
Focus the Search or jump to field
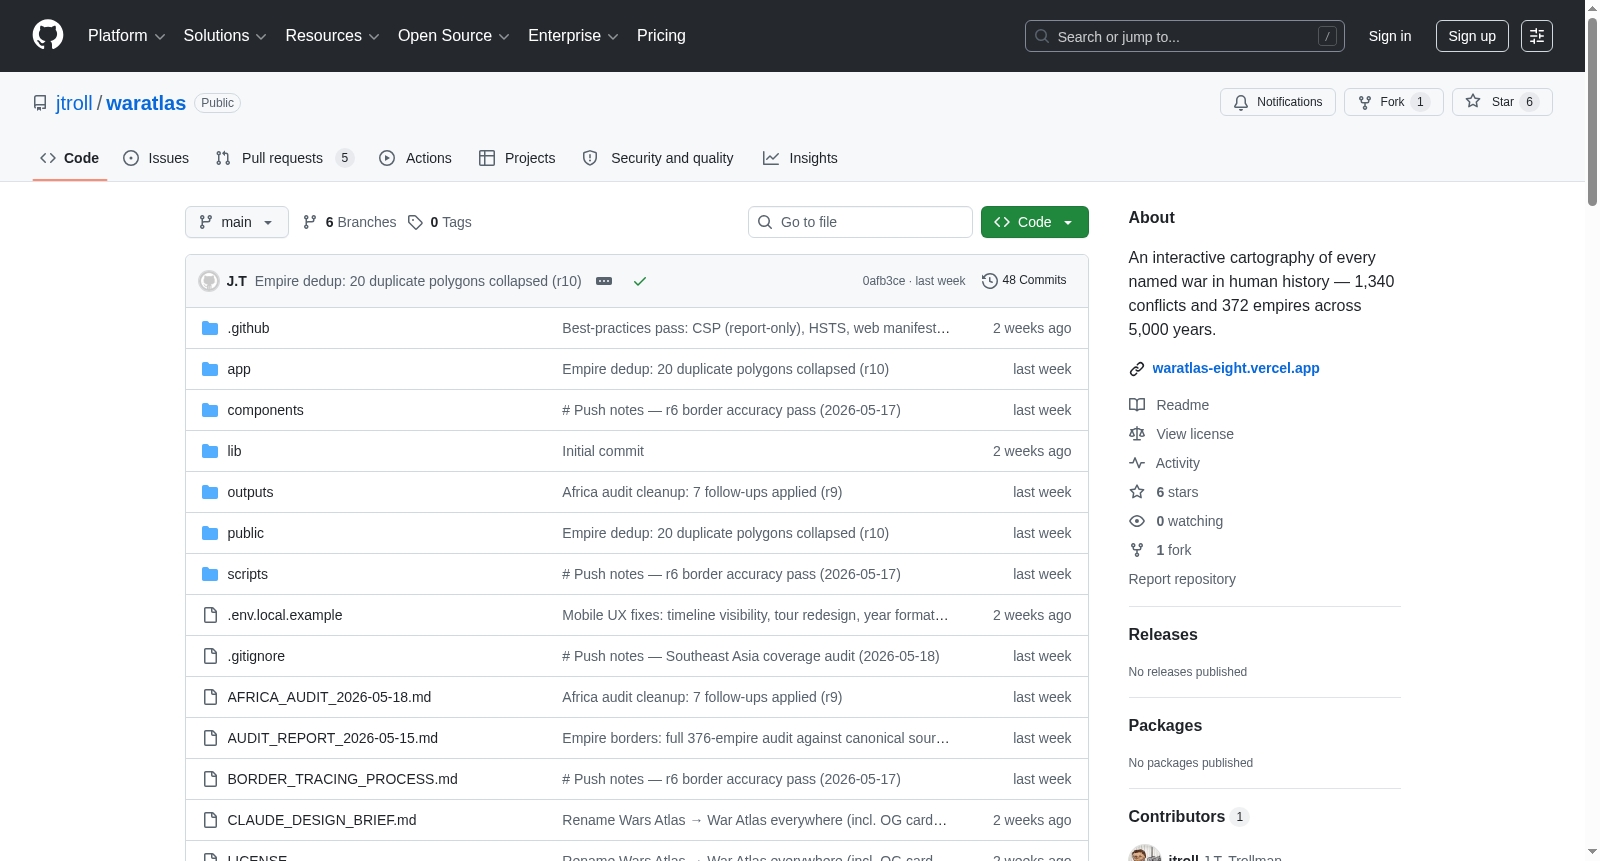coord(1185,36)
